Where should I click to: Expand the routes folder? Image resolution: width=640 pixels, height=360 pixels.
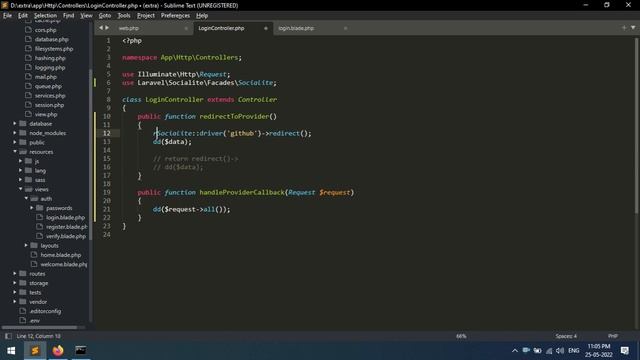tap(15, 273)
